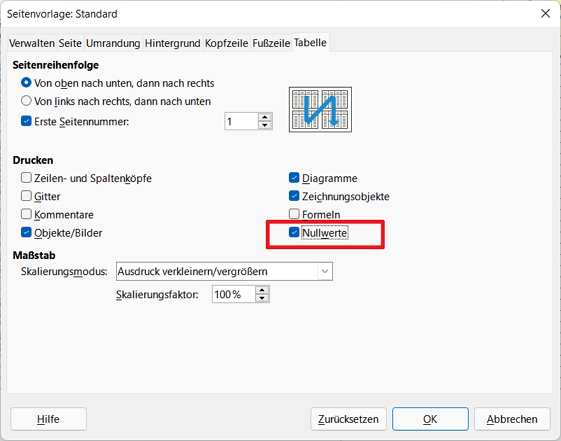Open the Skalierungsmodus dropdown
This screenshot has height=441, width=561.
coord(224,271)
